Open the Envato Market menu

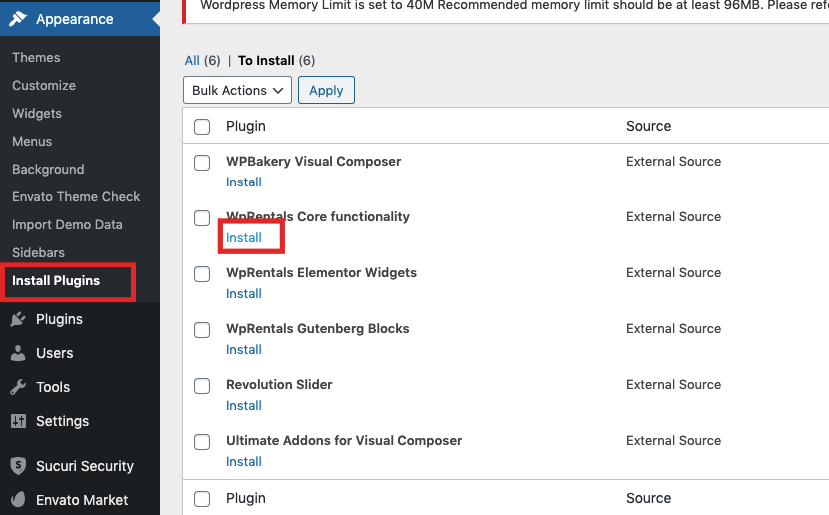[x=80, y=500]
